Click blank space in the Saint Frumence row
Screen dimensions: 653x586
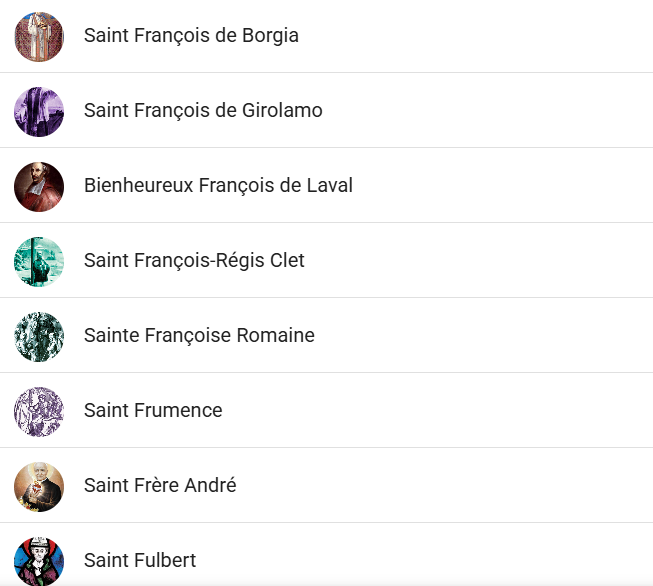click(450, 411)
